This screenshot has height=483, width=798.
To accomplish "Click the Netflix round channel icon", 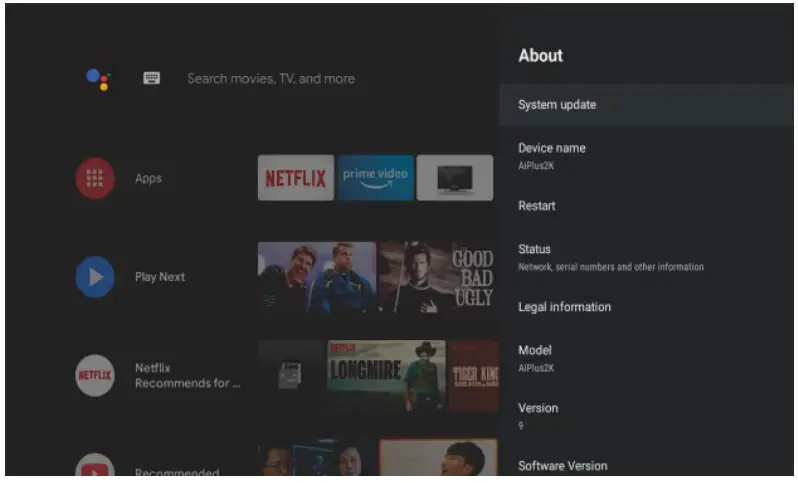I will tap(95, 375).
